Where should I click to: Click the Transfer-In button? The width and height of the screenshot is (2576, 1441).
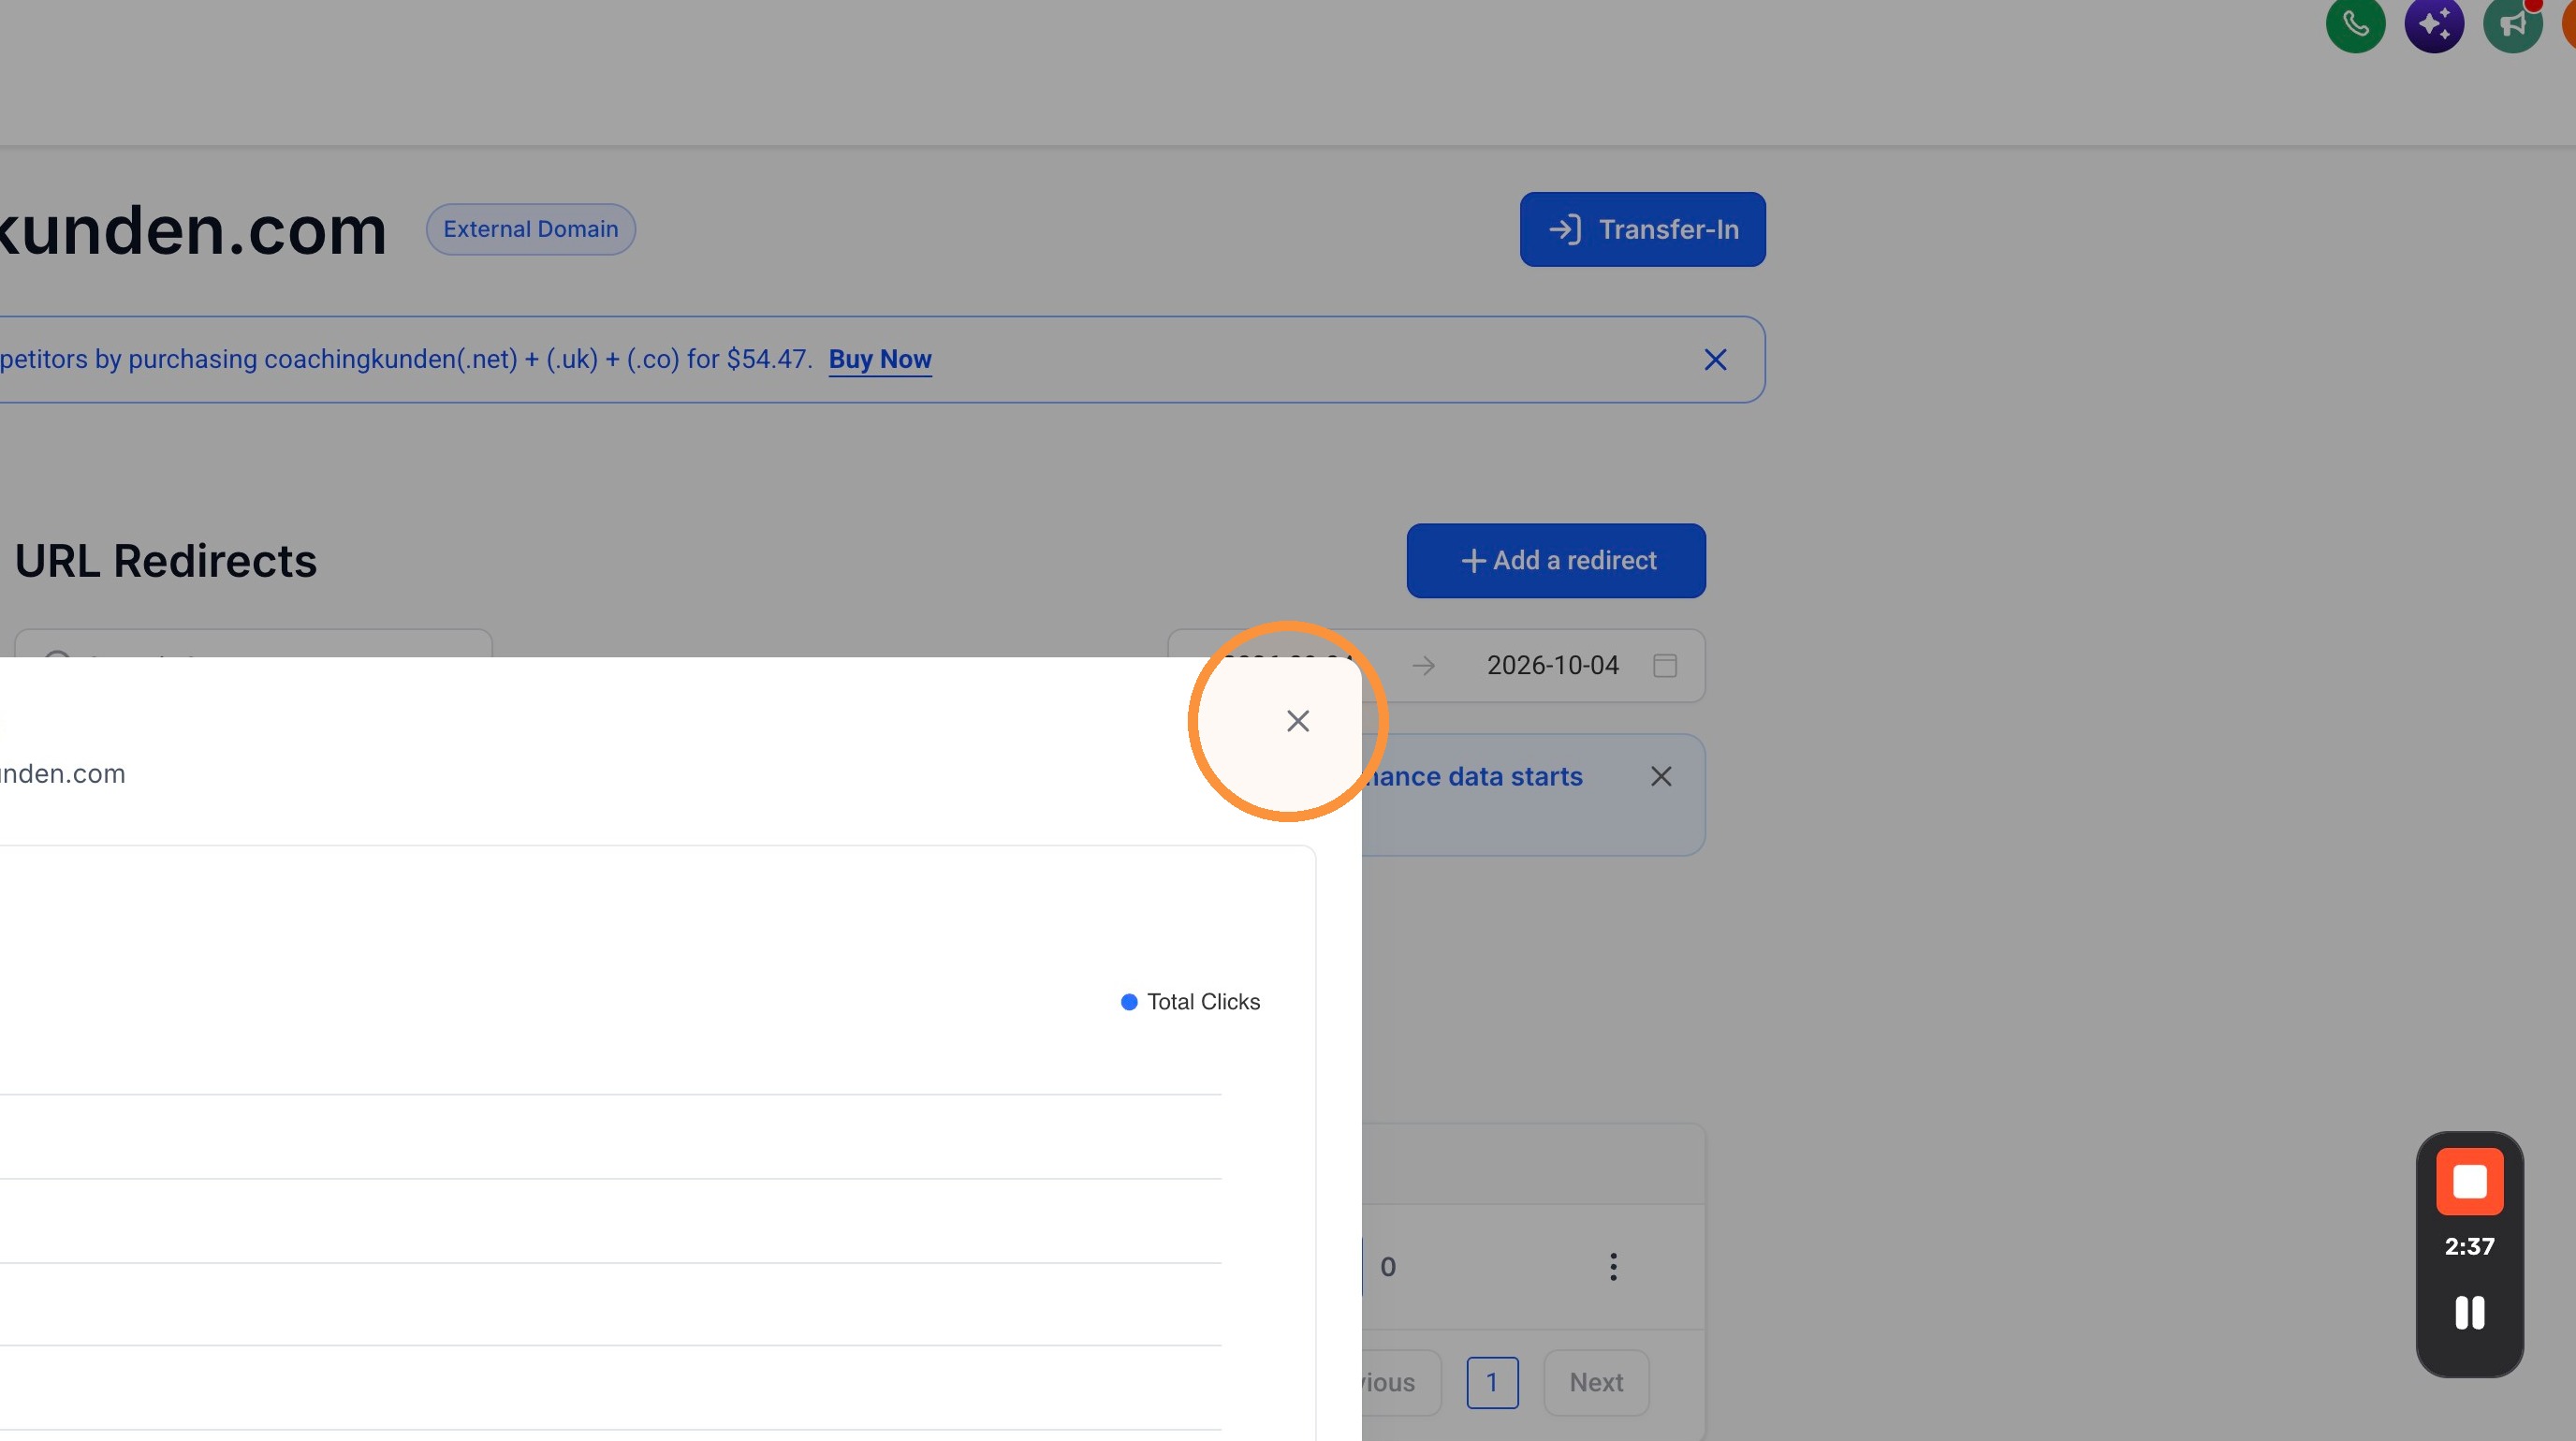[1642, 229]
